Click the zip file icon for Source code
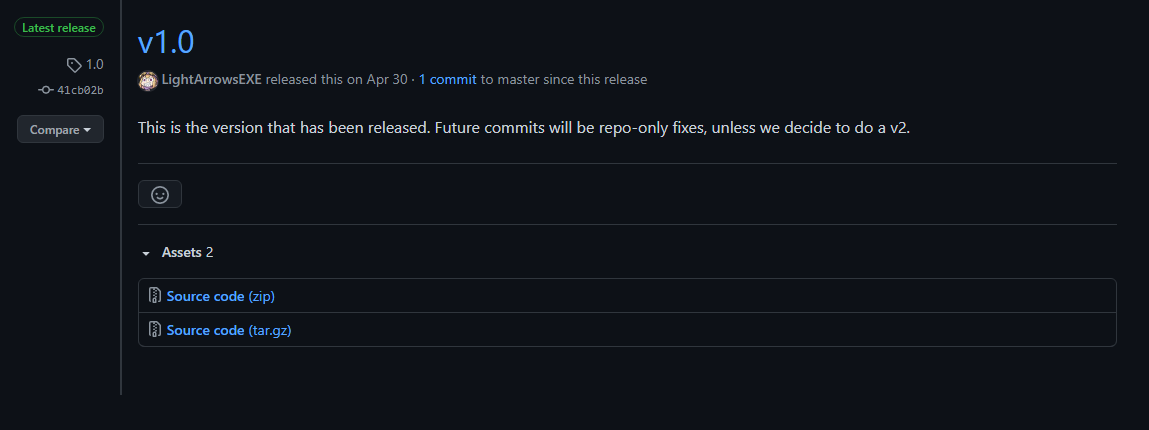This screenshot has width=1149, height=430. (155, 296)
